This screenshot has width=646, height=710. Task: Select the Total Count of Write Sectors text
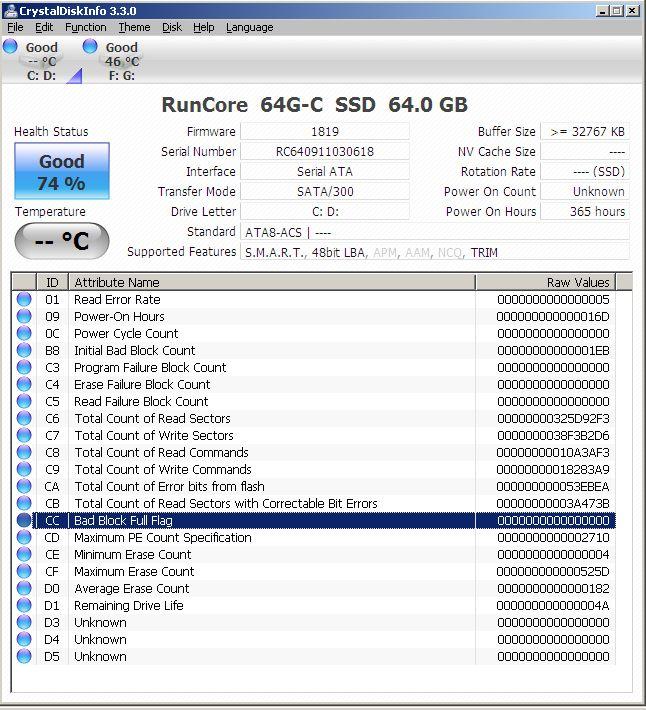154,436
